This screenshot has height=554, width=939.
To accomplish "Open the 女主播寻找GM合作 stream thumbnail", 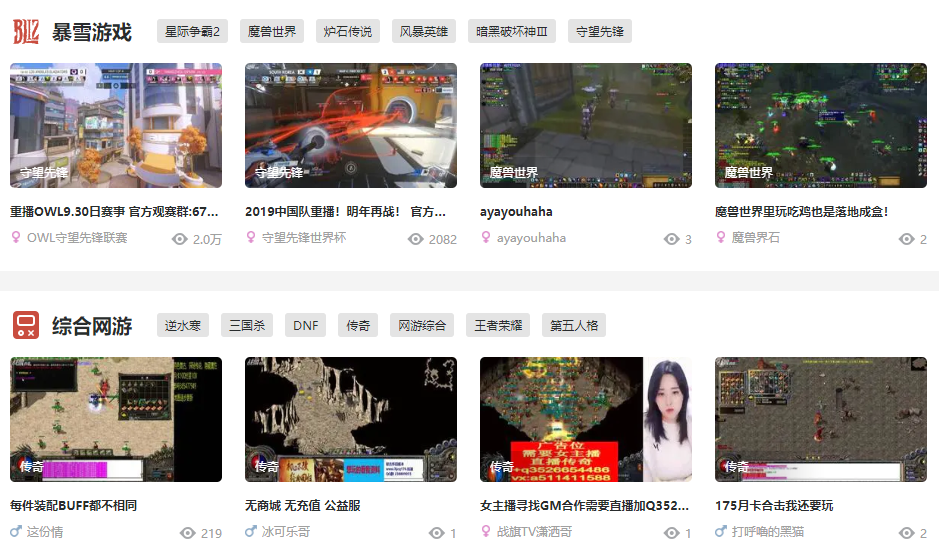I will [x=586, y=419].
